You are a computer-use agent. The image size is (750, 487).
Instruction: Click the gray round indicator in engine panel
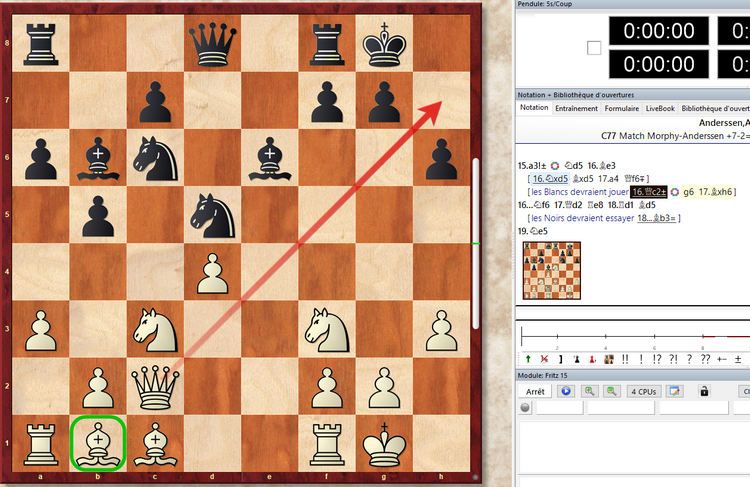click(x=526, y=408)
